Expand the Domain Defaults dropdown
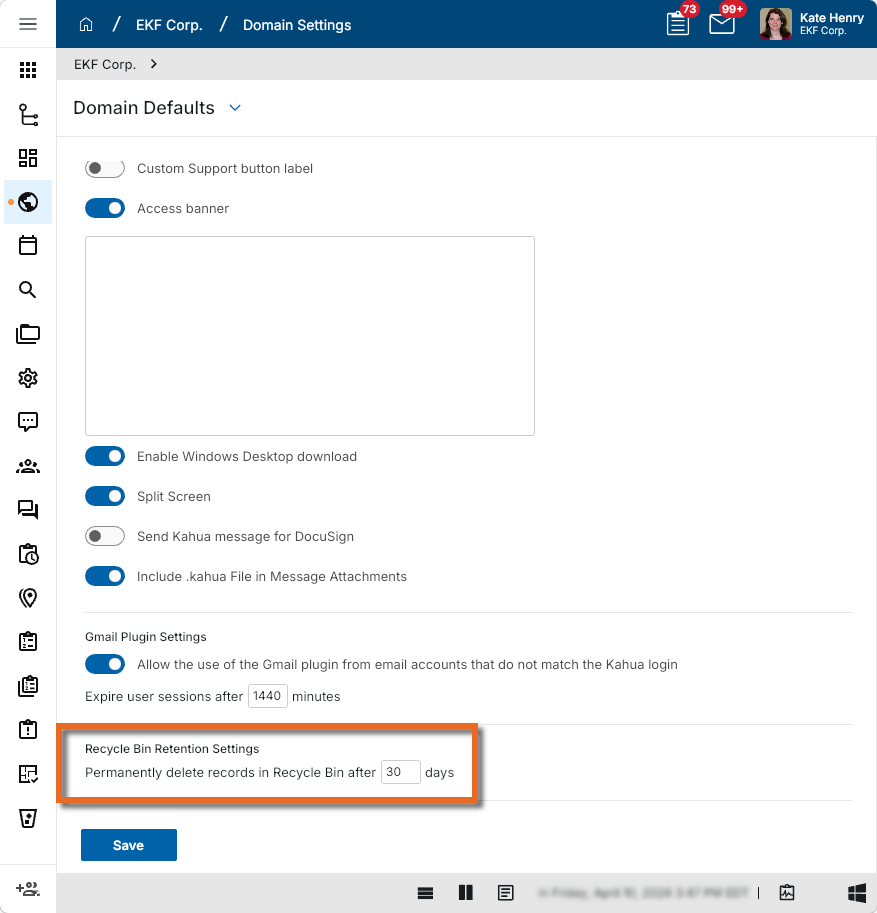Viewport: 877px width, 913px height. pyautogui.click(x=235, y=108)
